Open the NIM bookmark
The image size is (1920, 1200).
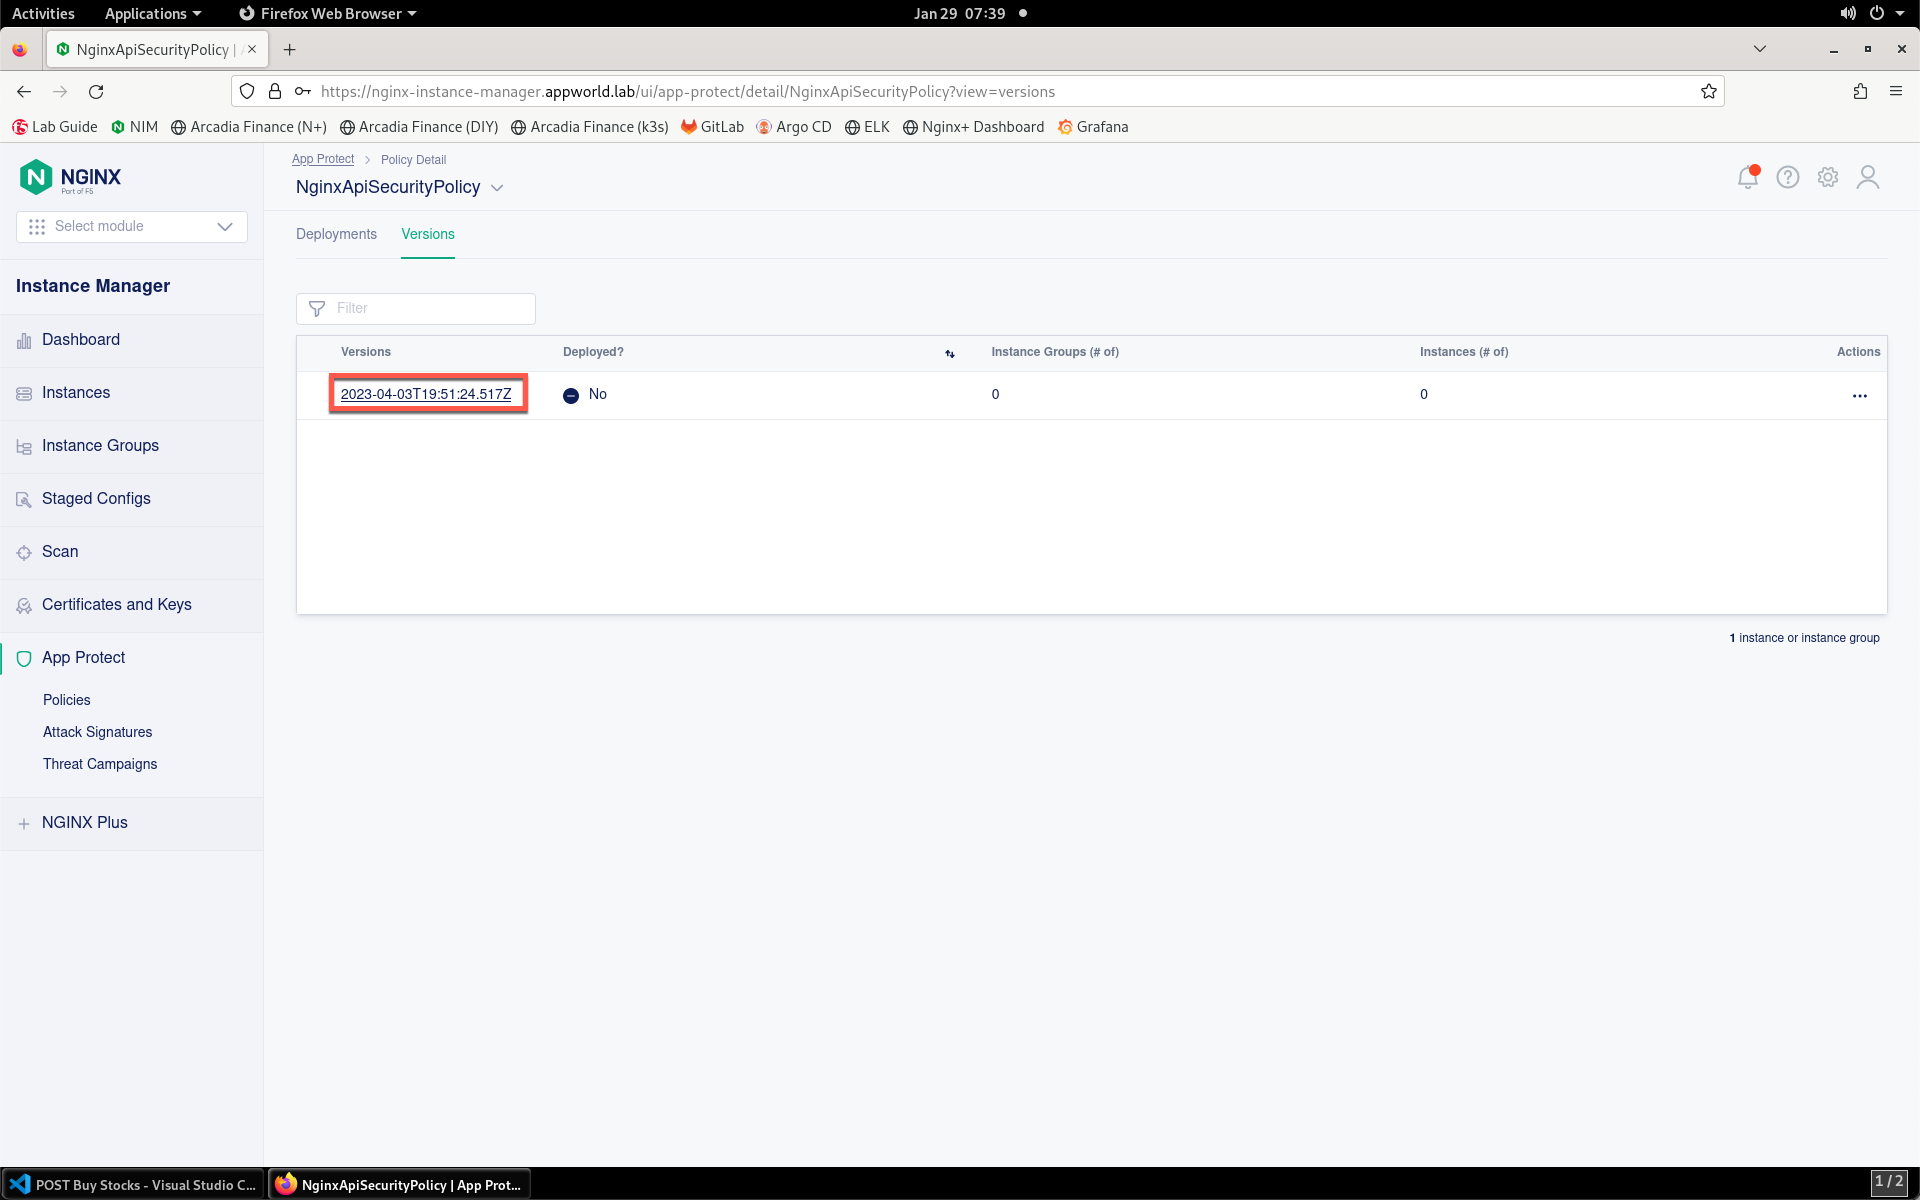(134, 127)
